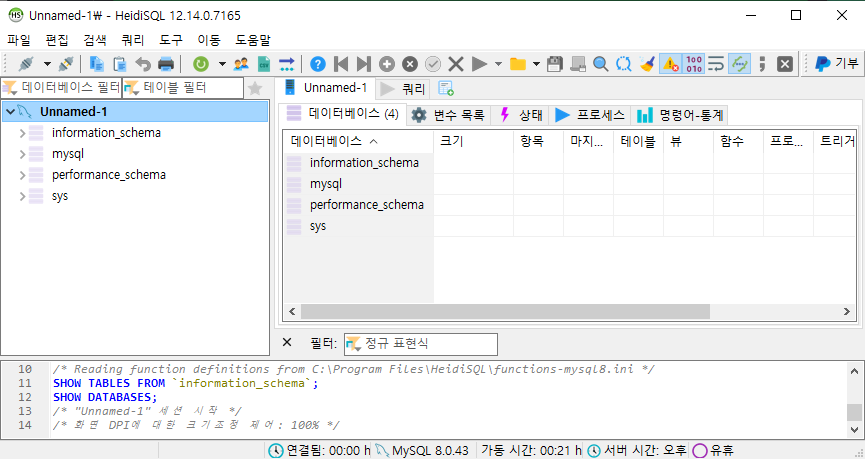The height and width of the screenshot is (459, 865).
Task: Toggle word wrap lines icon
Action: [716, 64]
